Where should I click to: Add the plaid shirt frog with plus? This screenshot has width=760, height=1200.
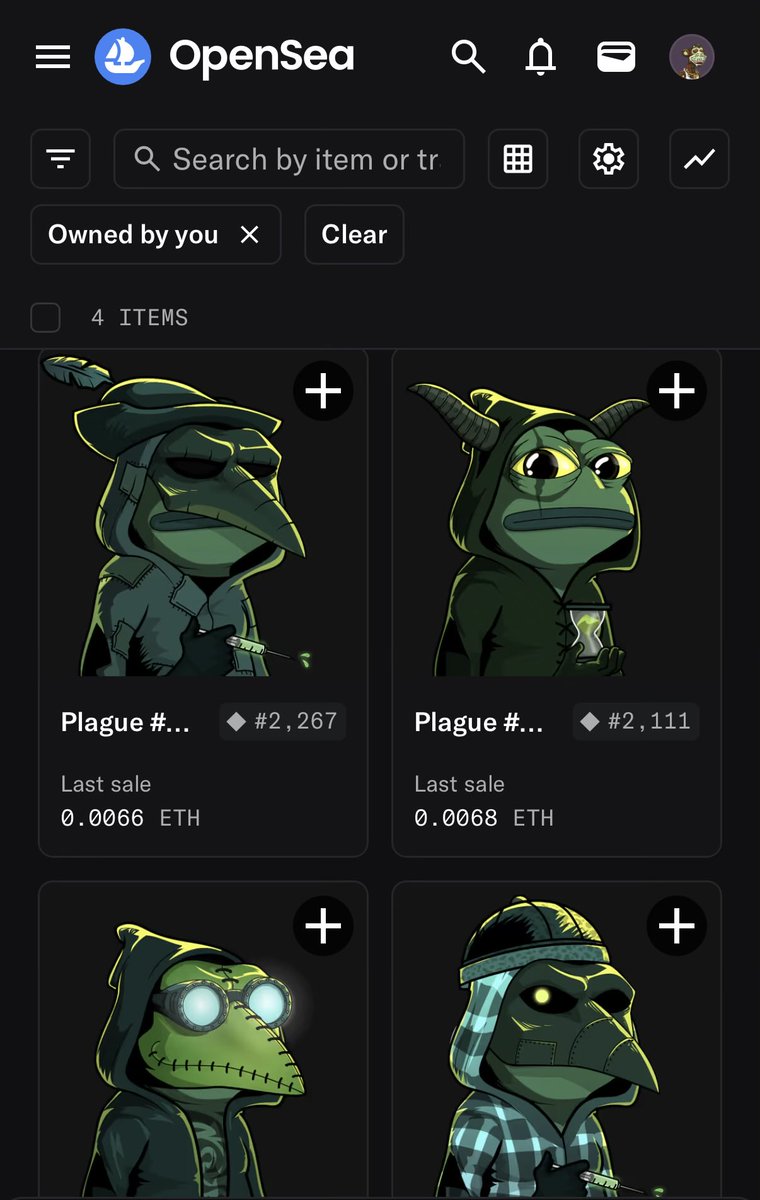[677, 927]
